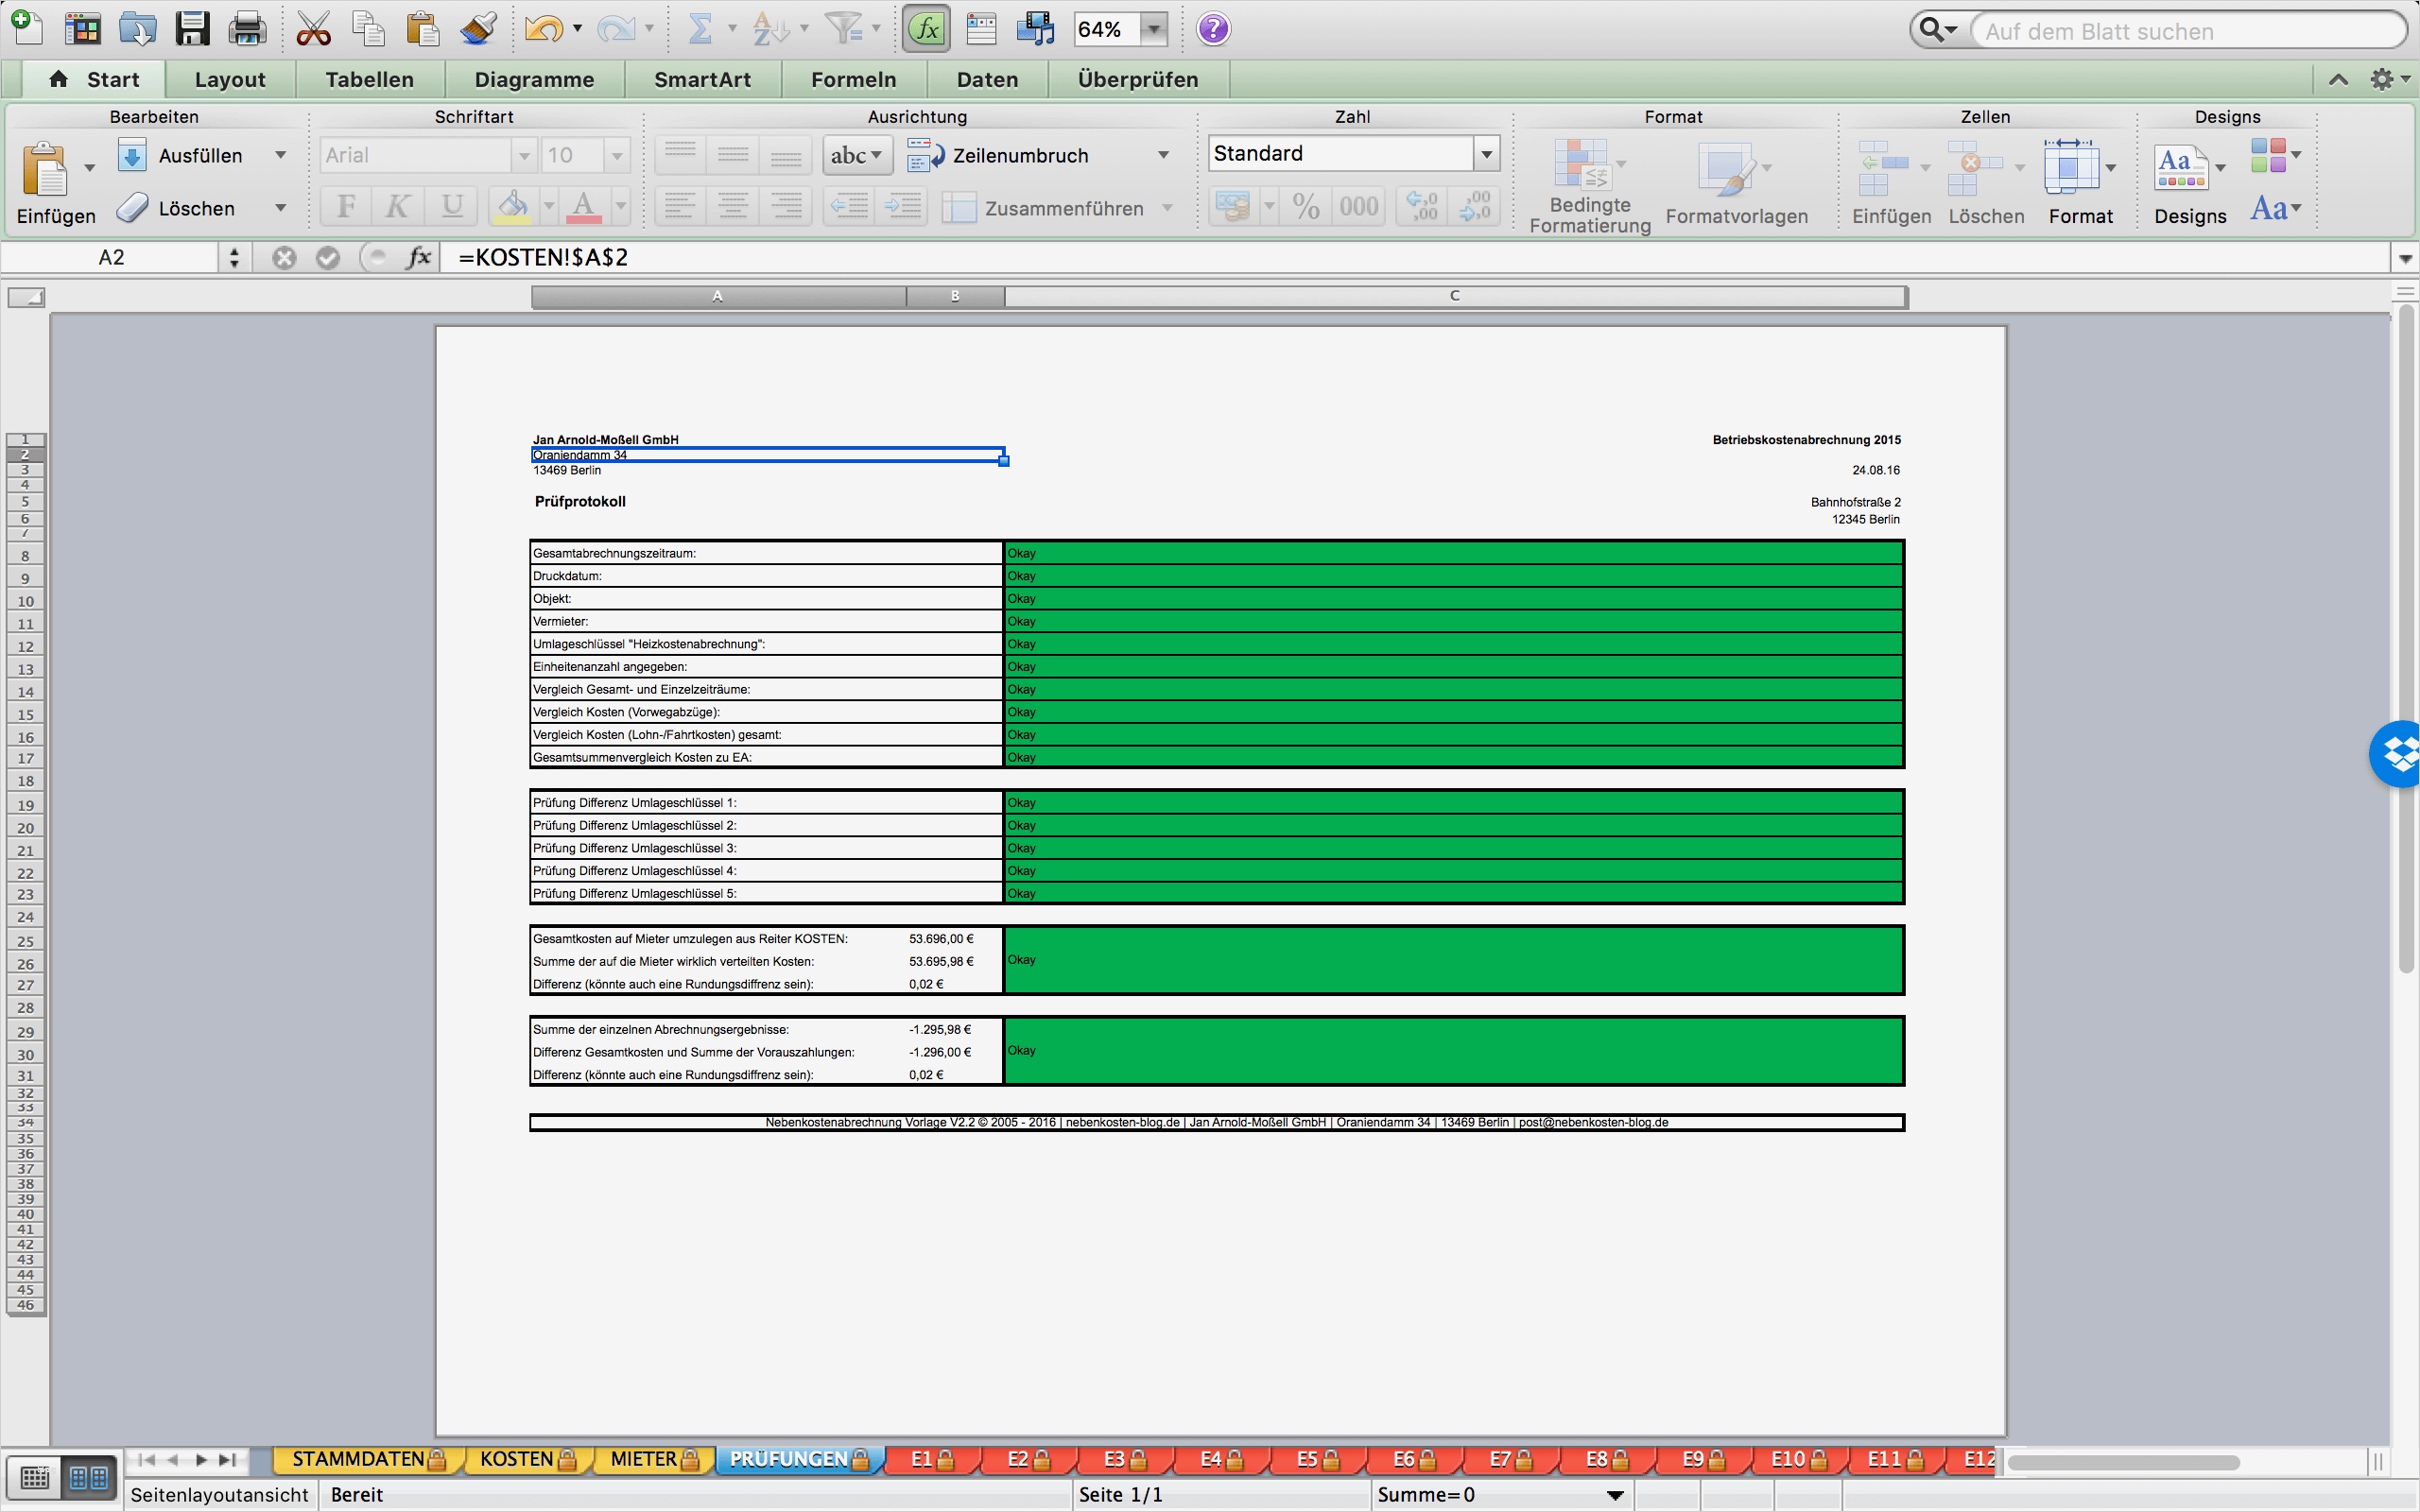
Task: Open the font size dropdown
Action: click(616, 155)
